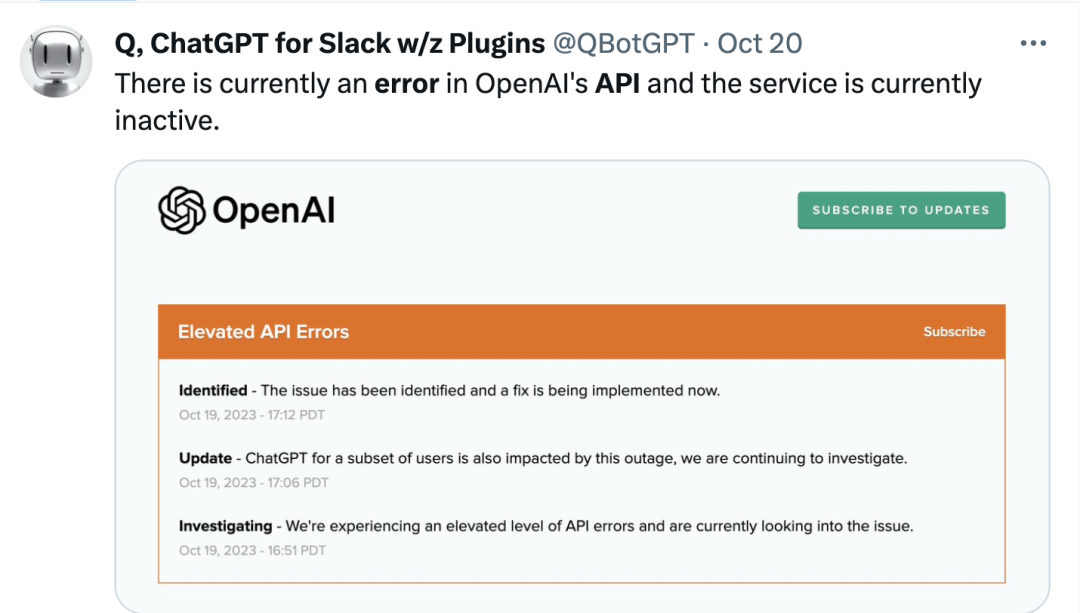Viewport: 1080px width, 613px height.
Task: Click the Oct 19, 2023 - 16:51 PDT timestamp
Action: click(252, 550)
